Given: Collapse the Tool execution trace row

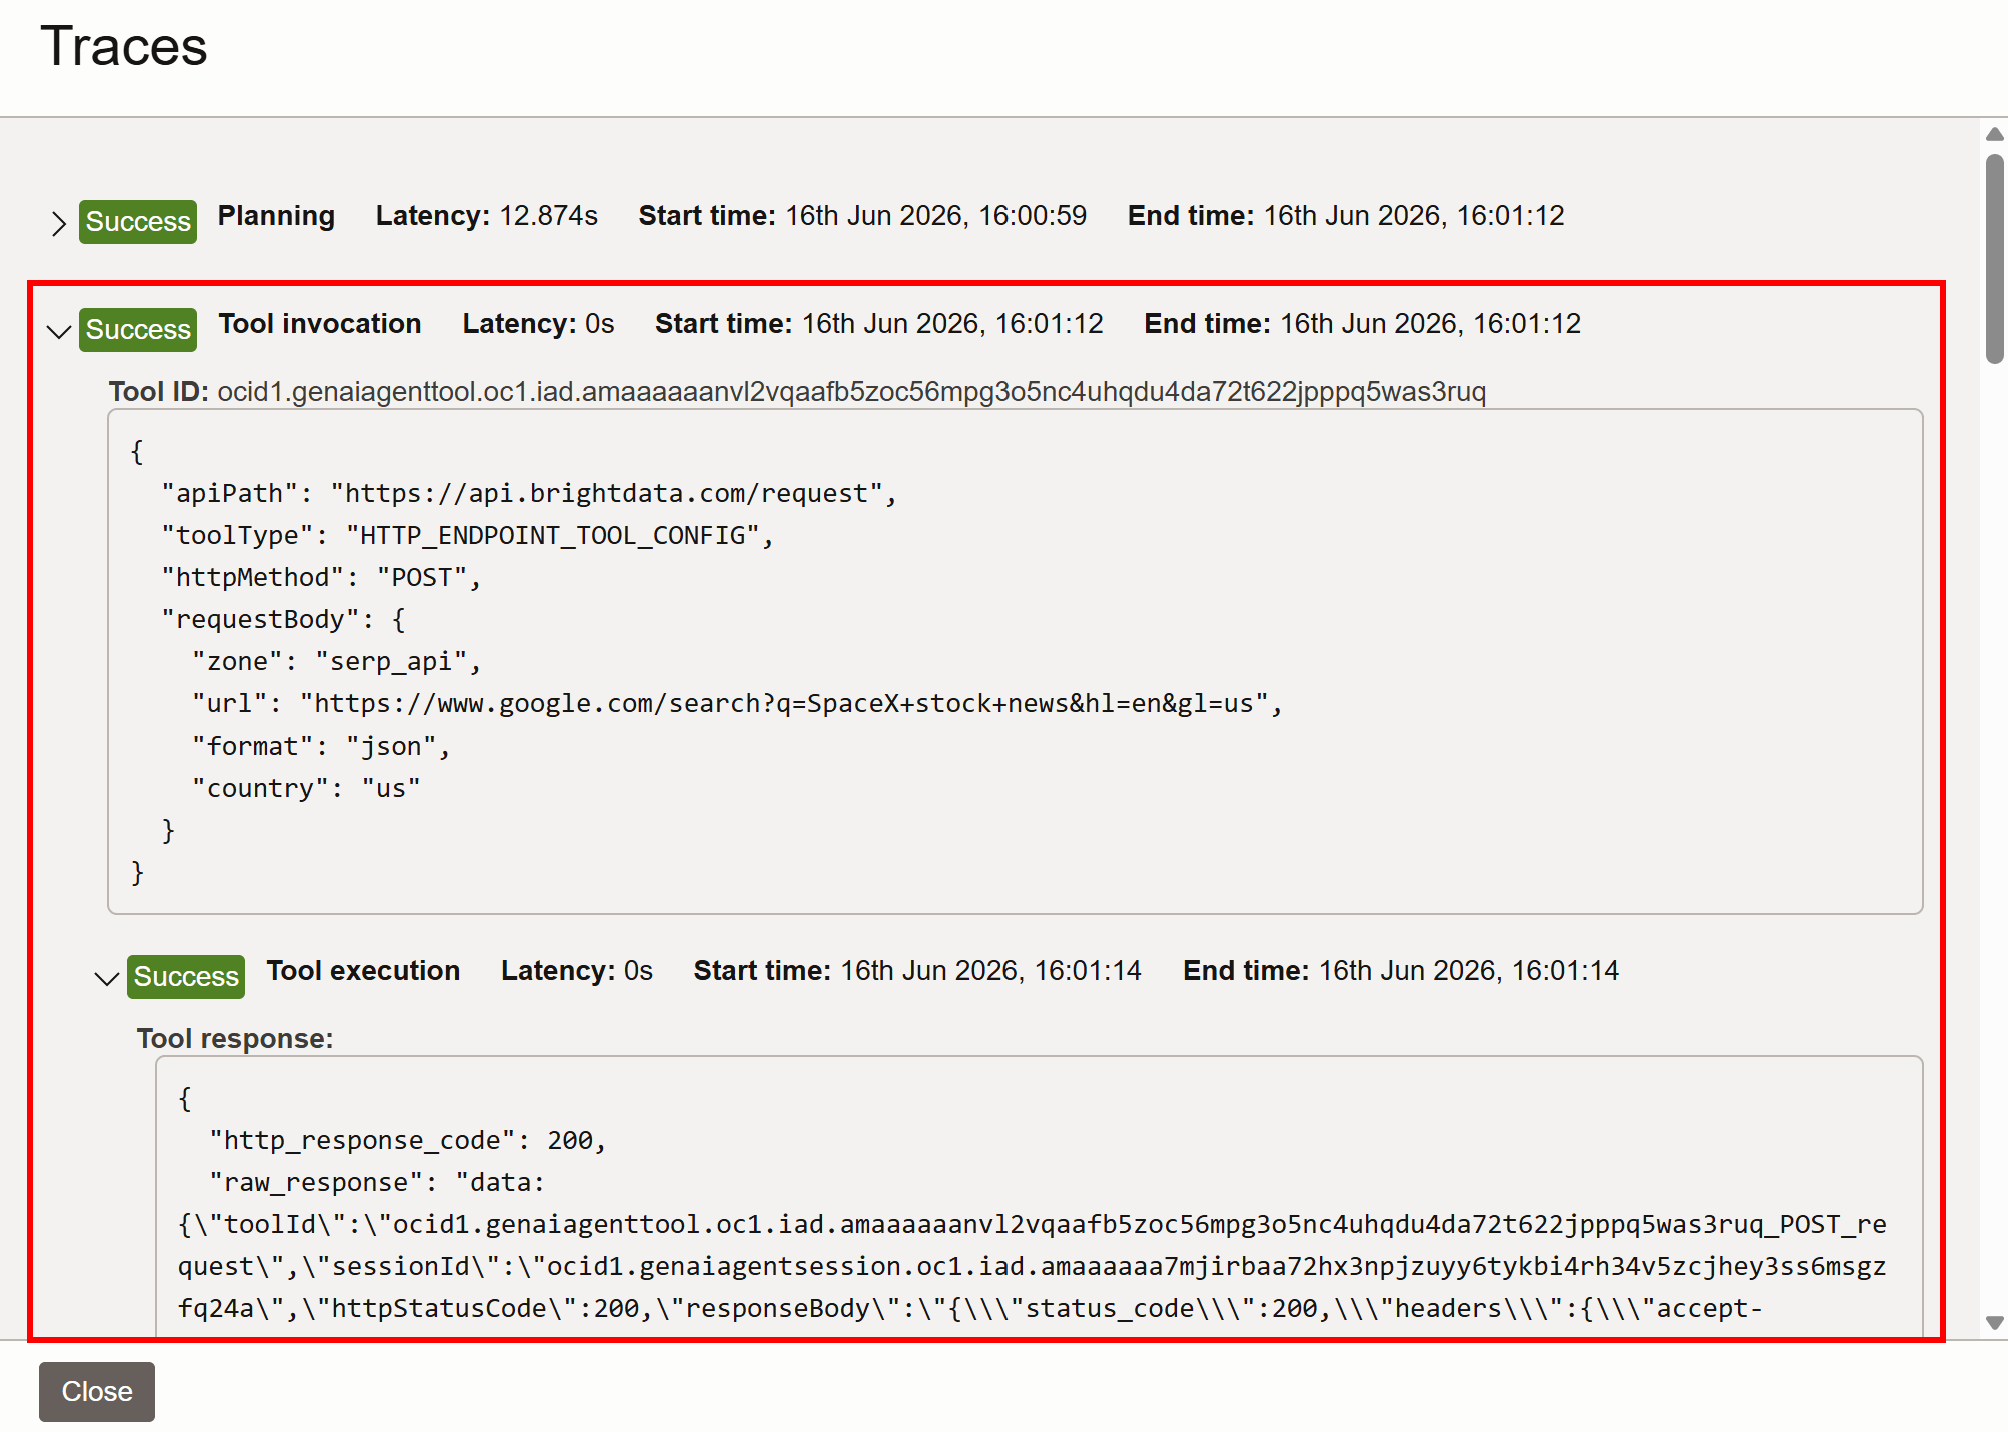Looking at the screenshot, I should click(107, 978).
